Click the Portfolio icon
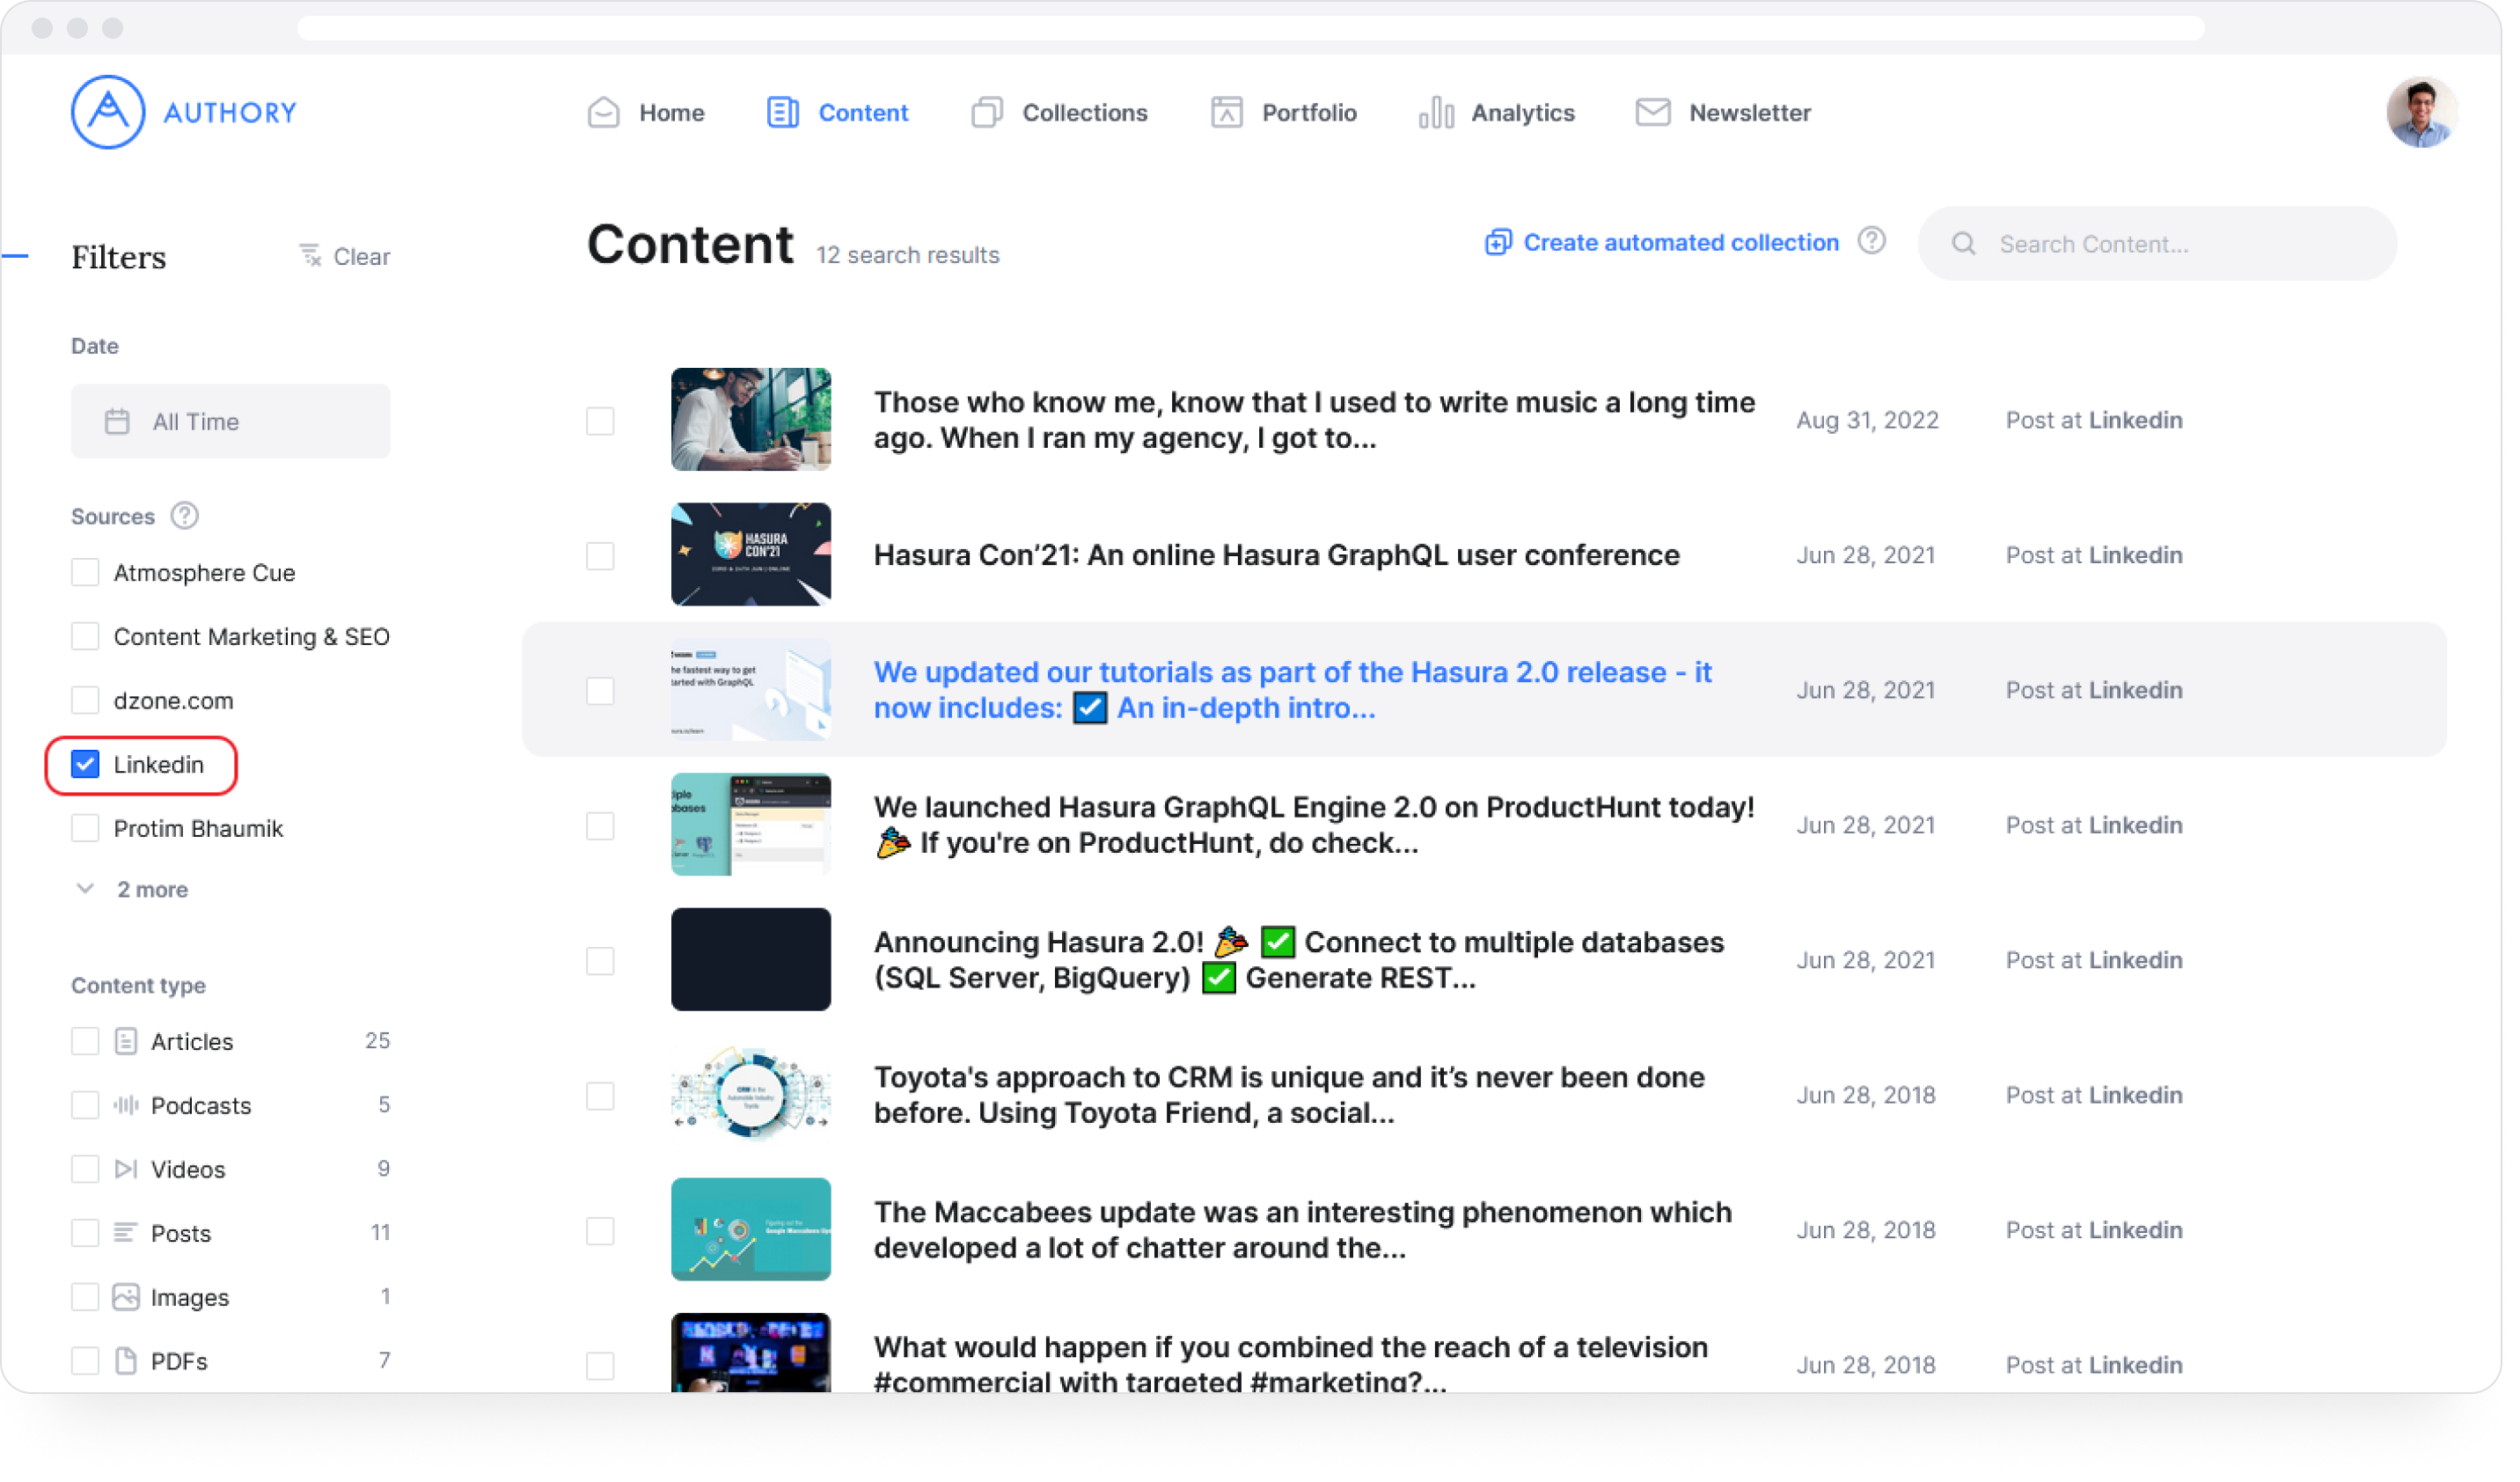Image resolution: width=2520 pixels, height=1482 pixels. pyautogui.click(x=1227, y=113)
